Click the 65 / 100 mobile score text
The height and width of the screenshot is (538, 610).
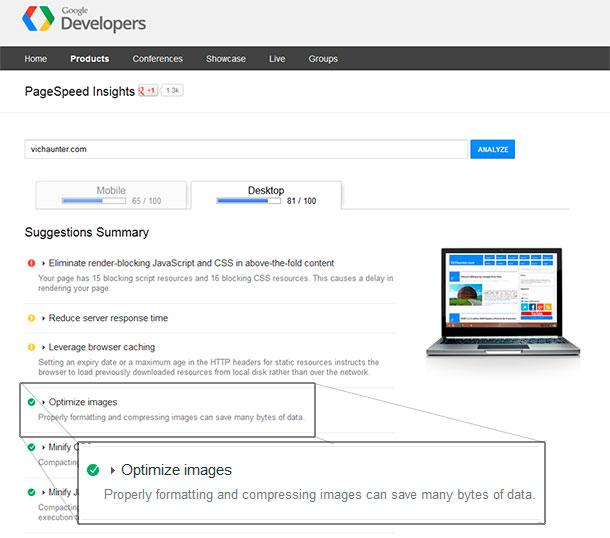tap(147, 201)
